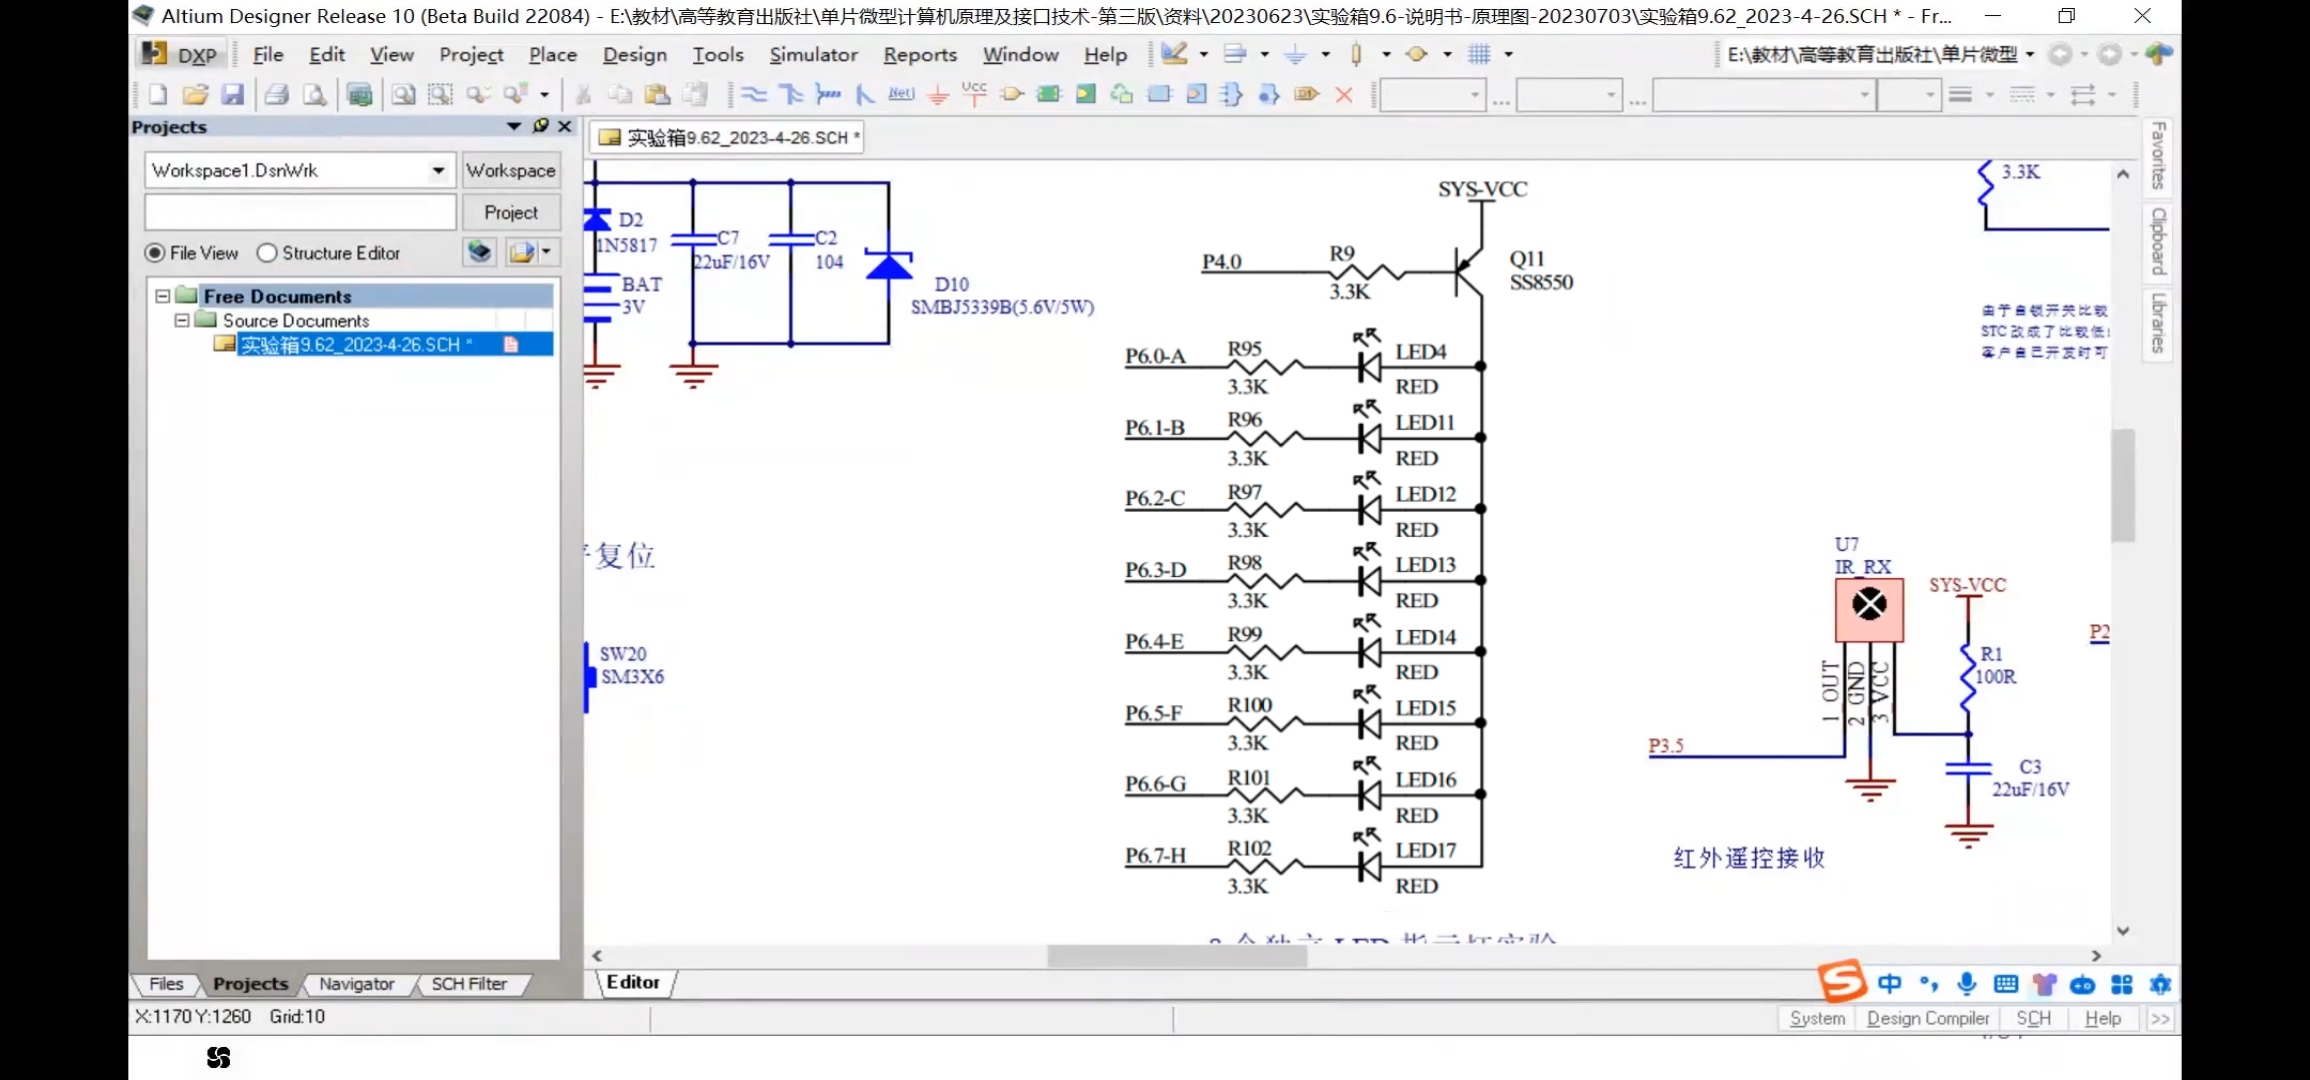Open the file path address dropdown
The image size is (2310, 1080).
click(x=2030, y=54)
